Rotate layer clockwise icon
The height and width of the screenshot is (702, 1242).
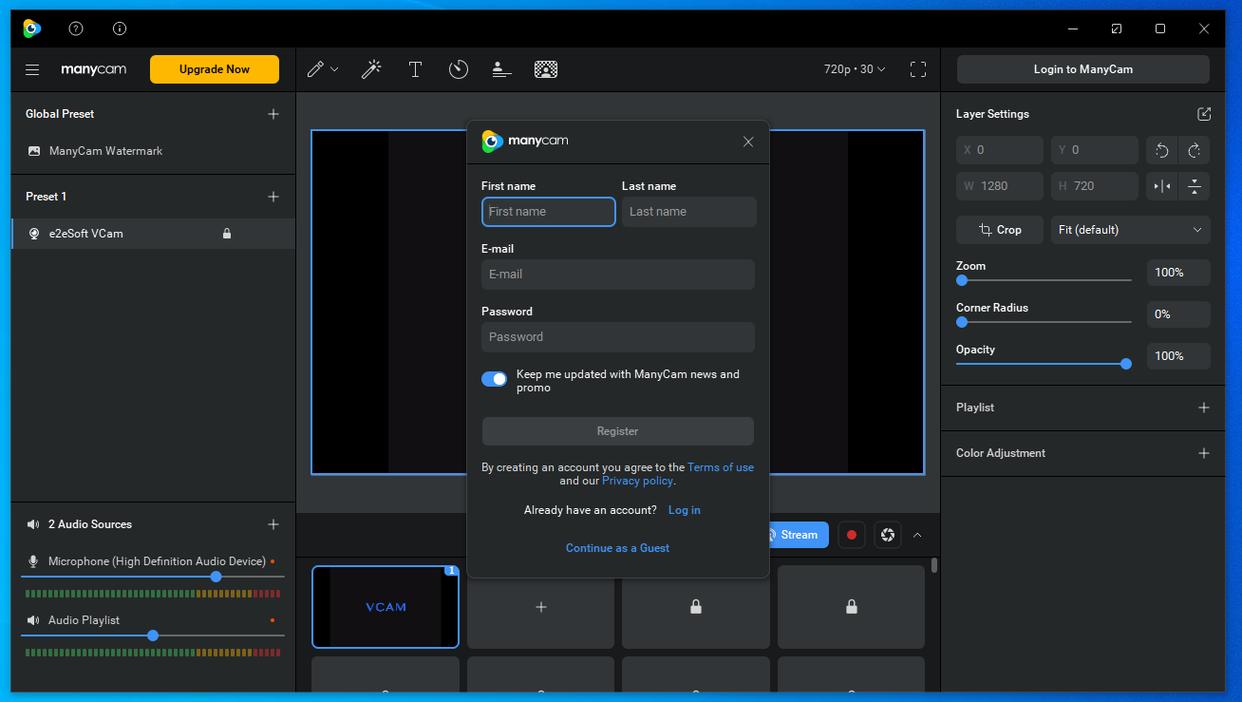1194,150
